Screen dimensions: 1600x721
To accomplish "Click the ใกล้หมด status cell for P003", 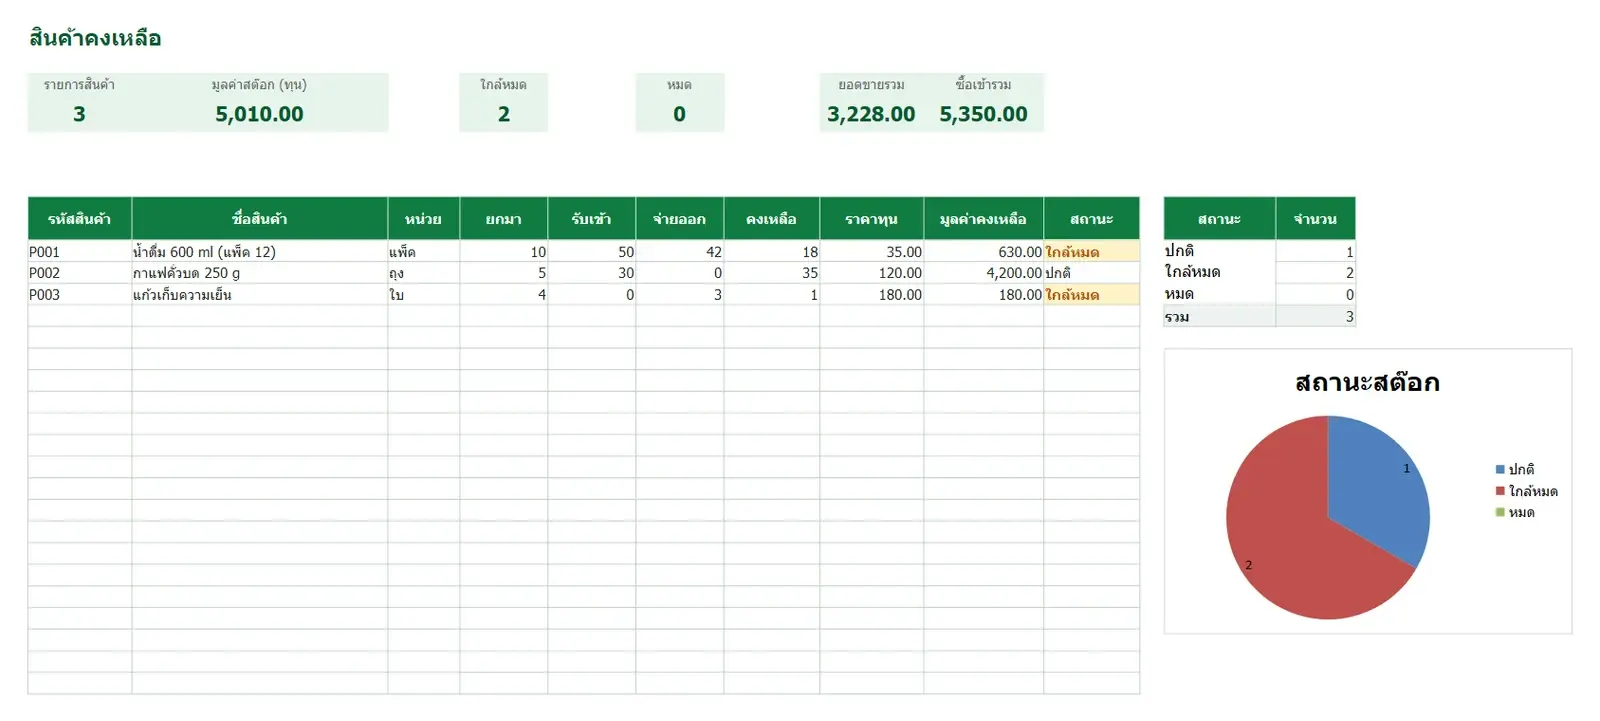I will point(1092,295).
